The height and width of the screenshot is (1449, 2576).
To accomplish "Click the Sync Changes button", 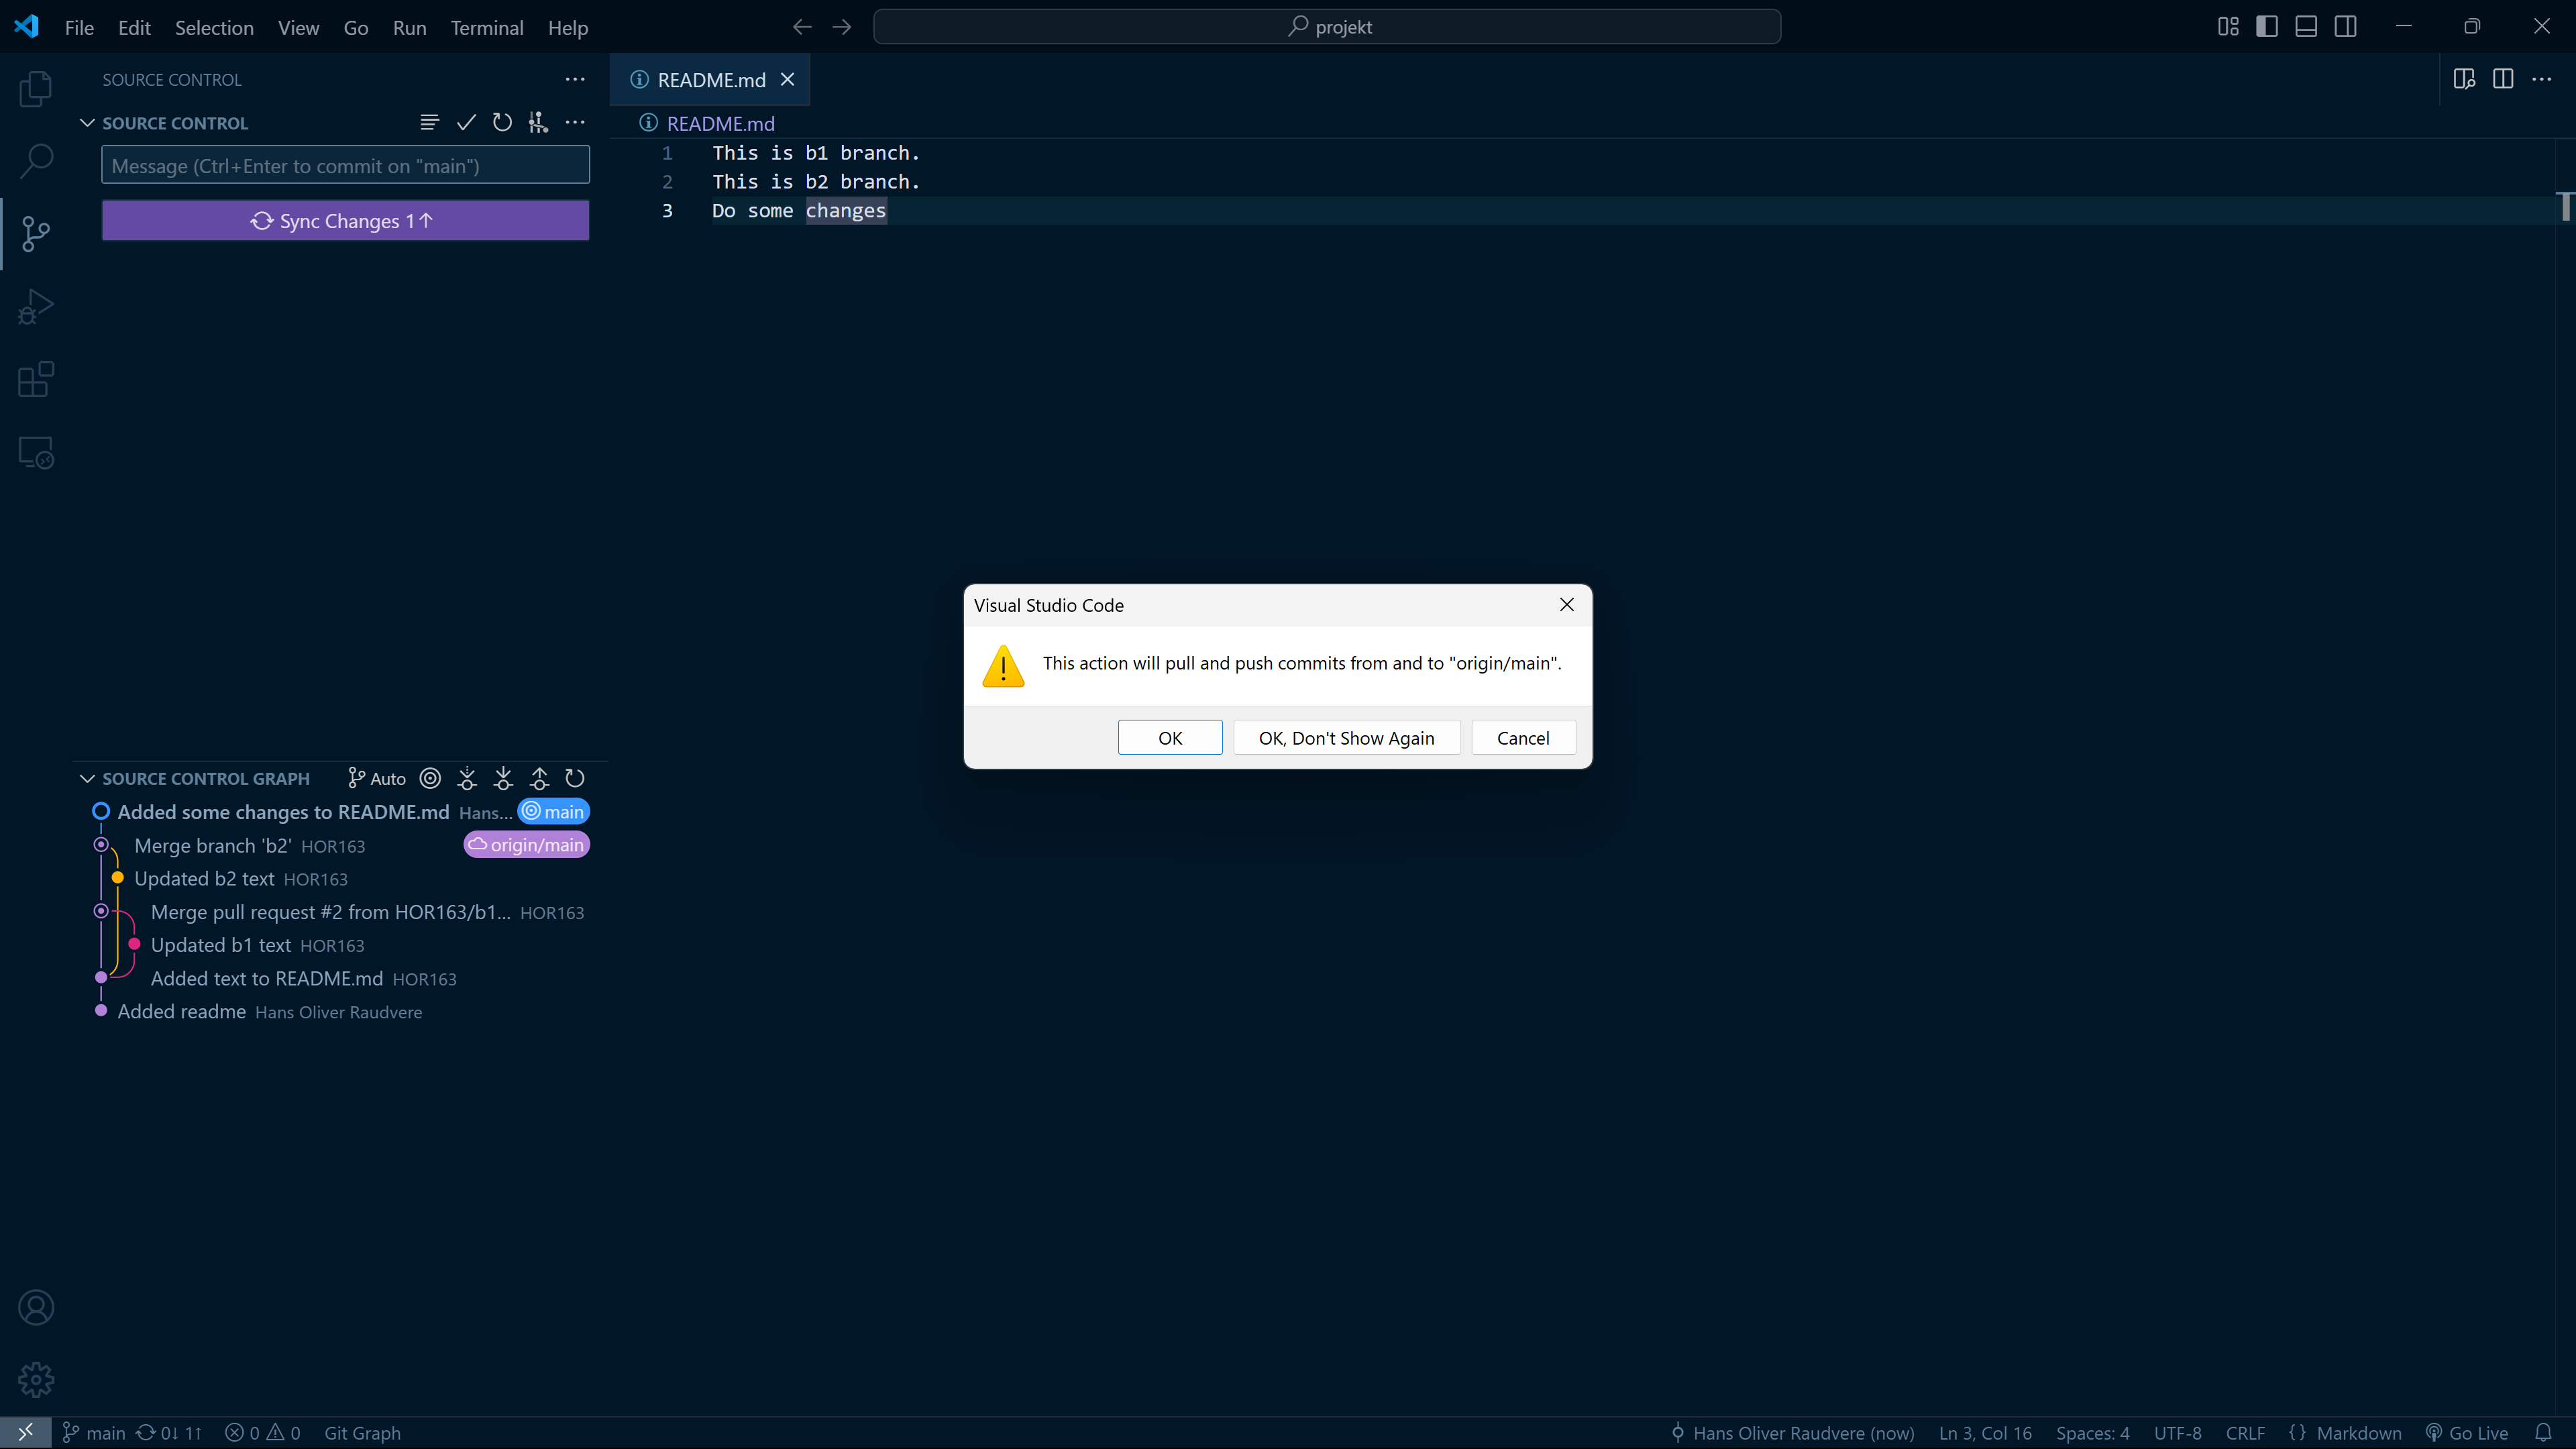I will click(345, 220).
